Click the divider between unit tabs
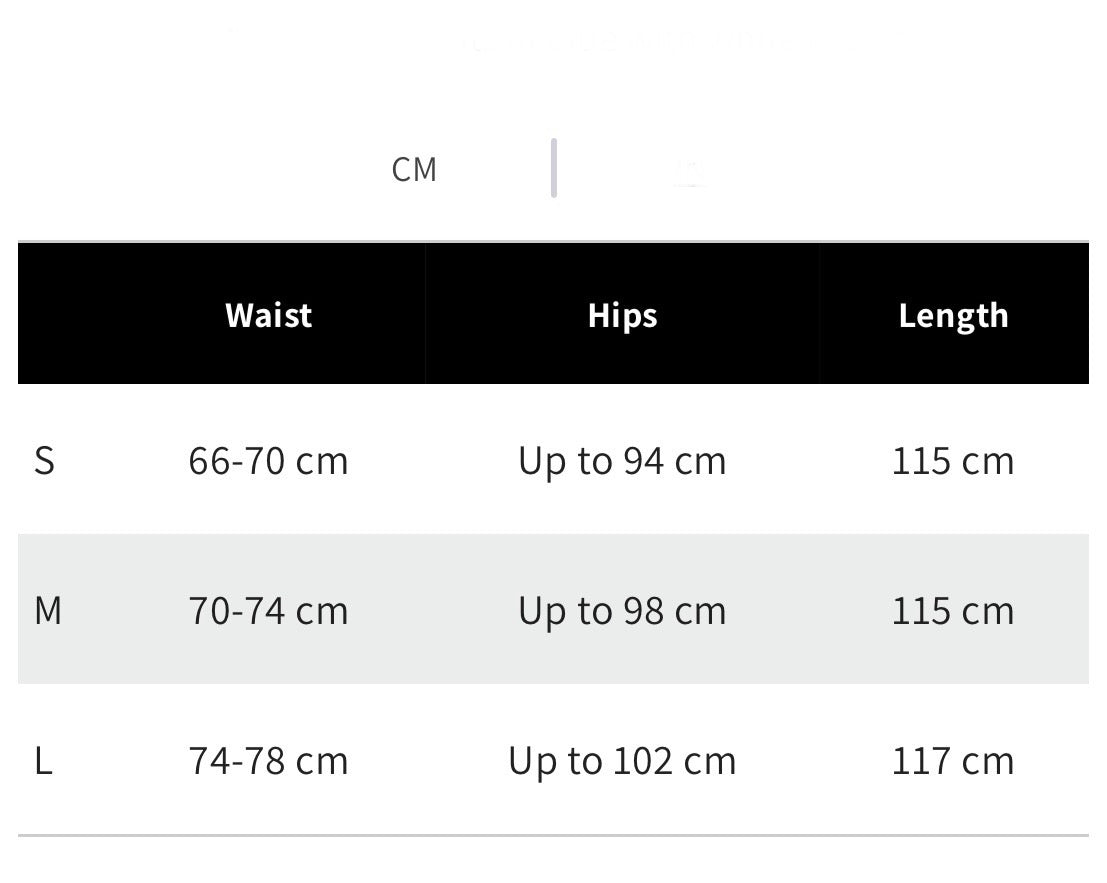 coord(554,168)
